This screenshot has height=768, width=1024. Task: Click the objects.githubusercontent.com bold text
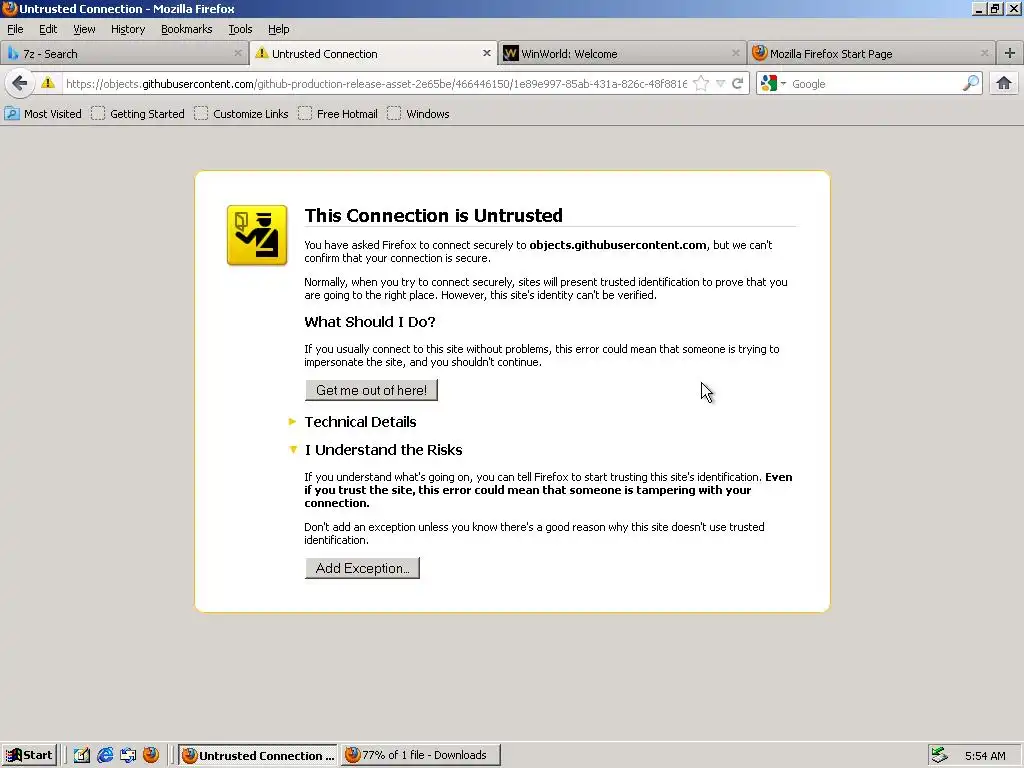[618, 245]
